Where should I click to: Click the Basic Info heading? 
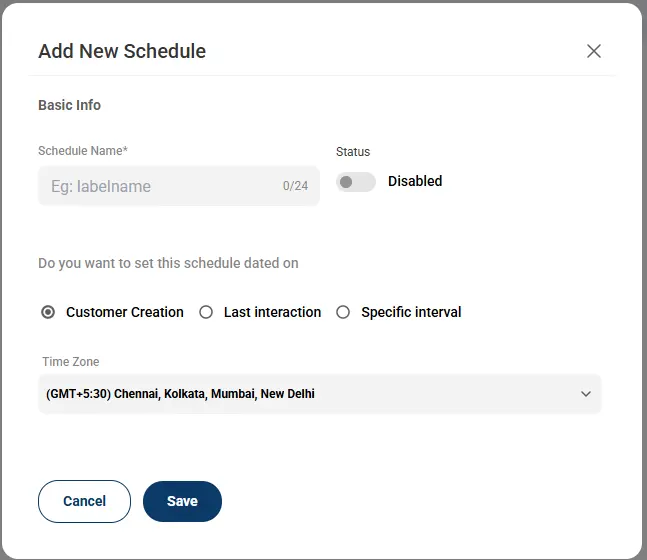(69, 105)
